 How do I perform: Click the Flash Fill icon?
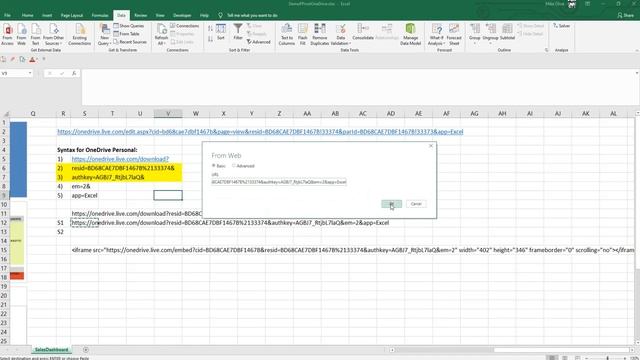coord(302,34)
